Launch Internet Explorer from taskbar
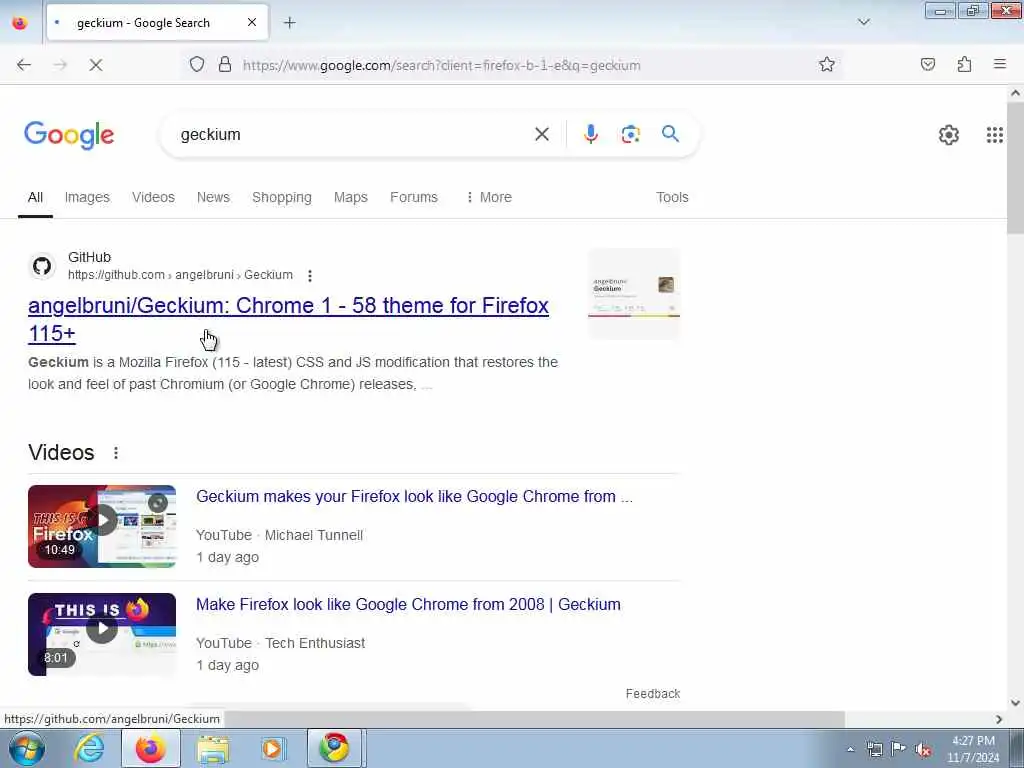The image size is (1024, 768). 89,748
